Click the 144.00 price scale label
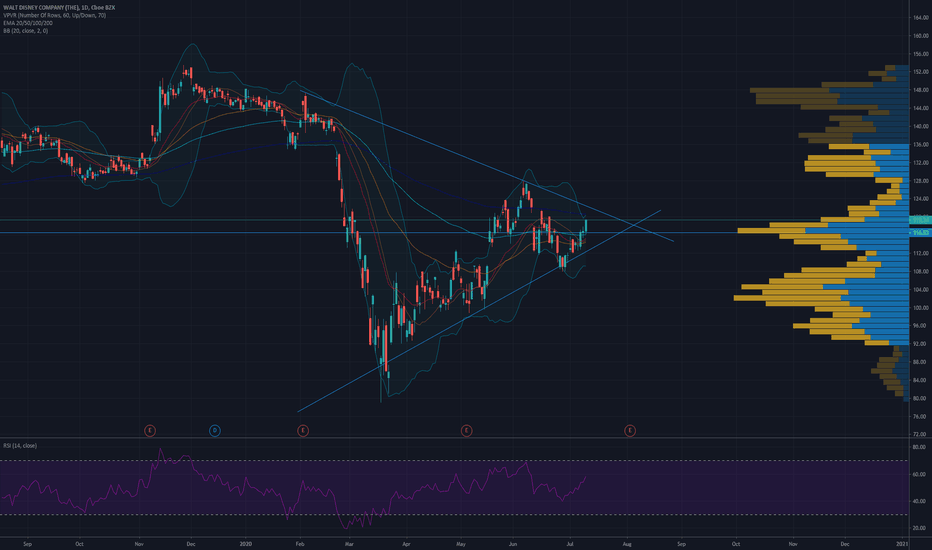The image size is (932, 550). point(921,108)
